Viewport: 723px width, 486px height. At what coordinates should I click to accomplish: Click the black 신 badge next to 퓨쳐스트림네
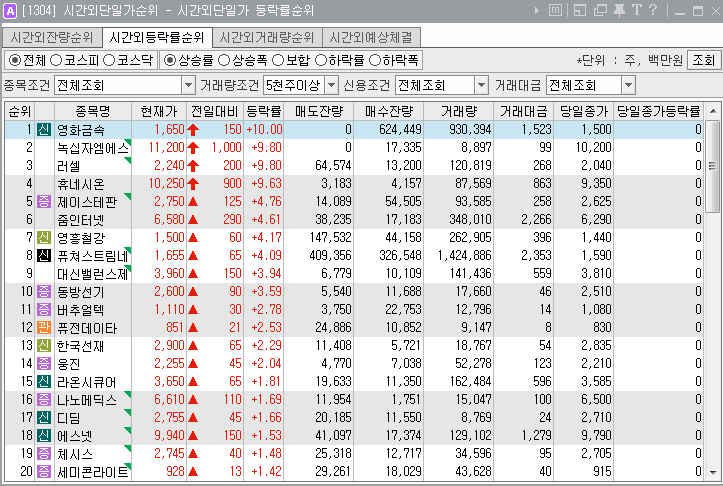44,255
